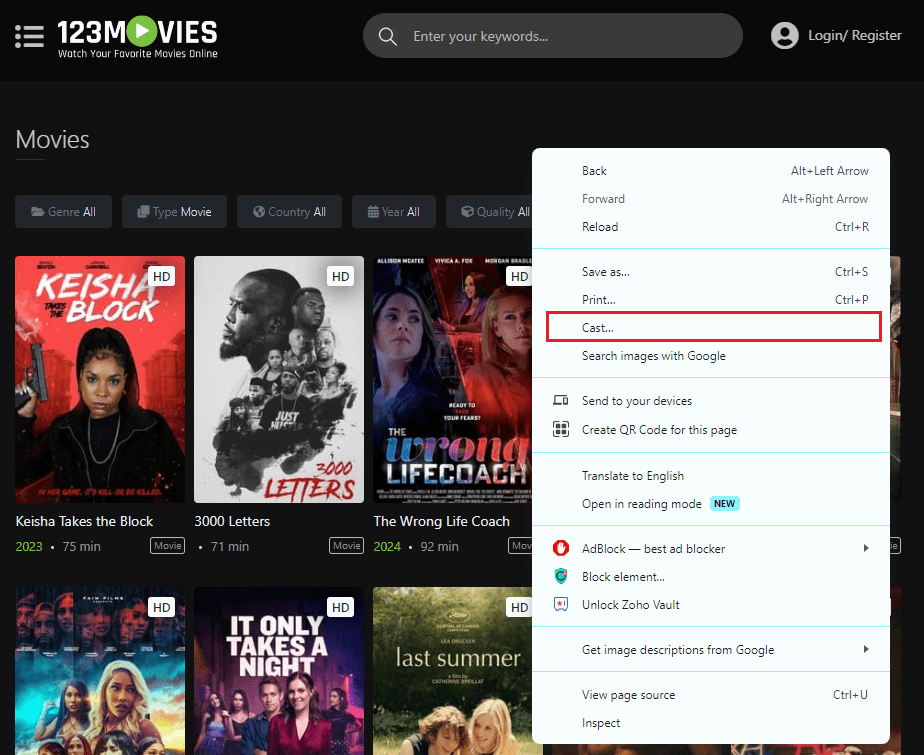Choose Inspect from the context menu
Screen dimensions: 924x755
[x=711, y=723]
